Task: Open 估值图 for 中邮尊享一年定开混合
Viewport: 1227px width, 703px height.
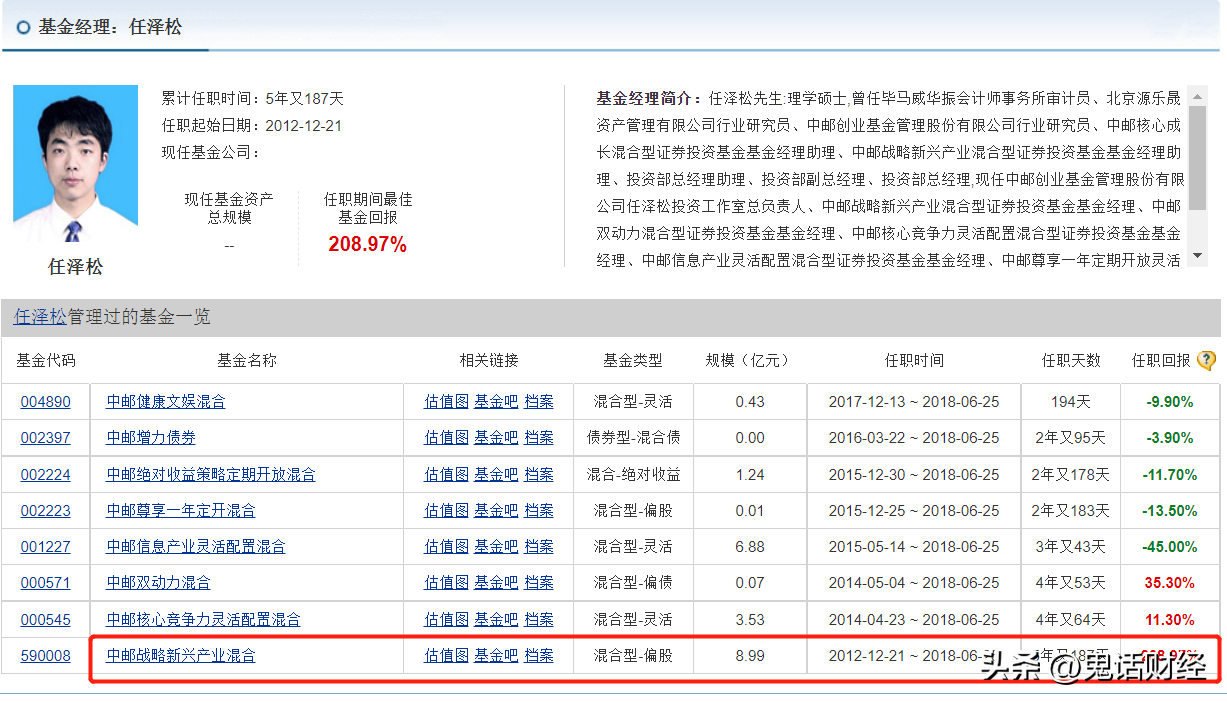Action: [446, 511]
